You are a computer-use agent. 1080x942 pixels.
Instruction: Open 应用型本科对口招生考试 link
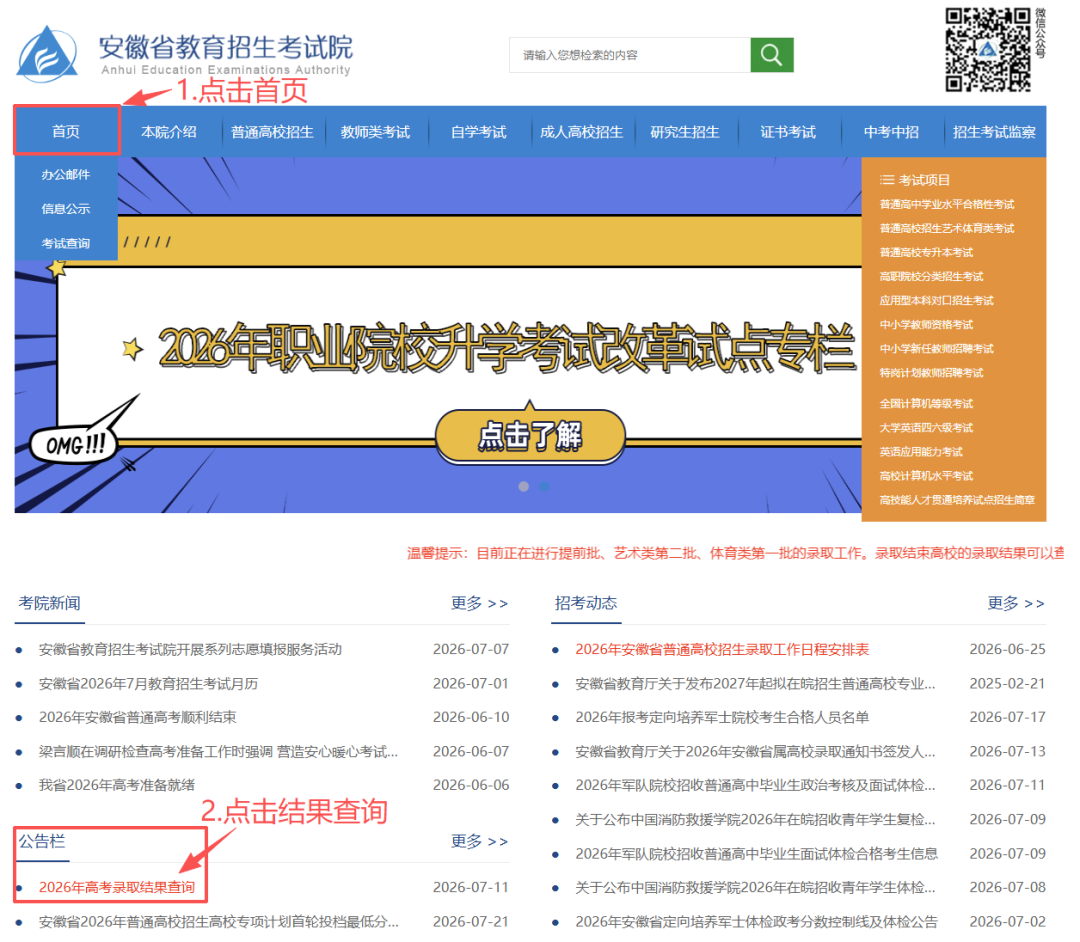pos(936,300)
